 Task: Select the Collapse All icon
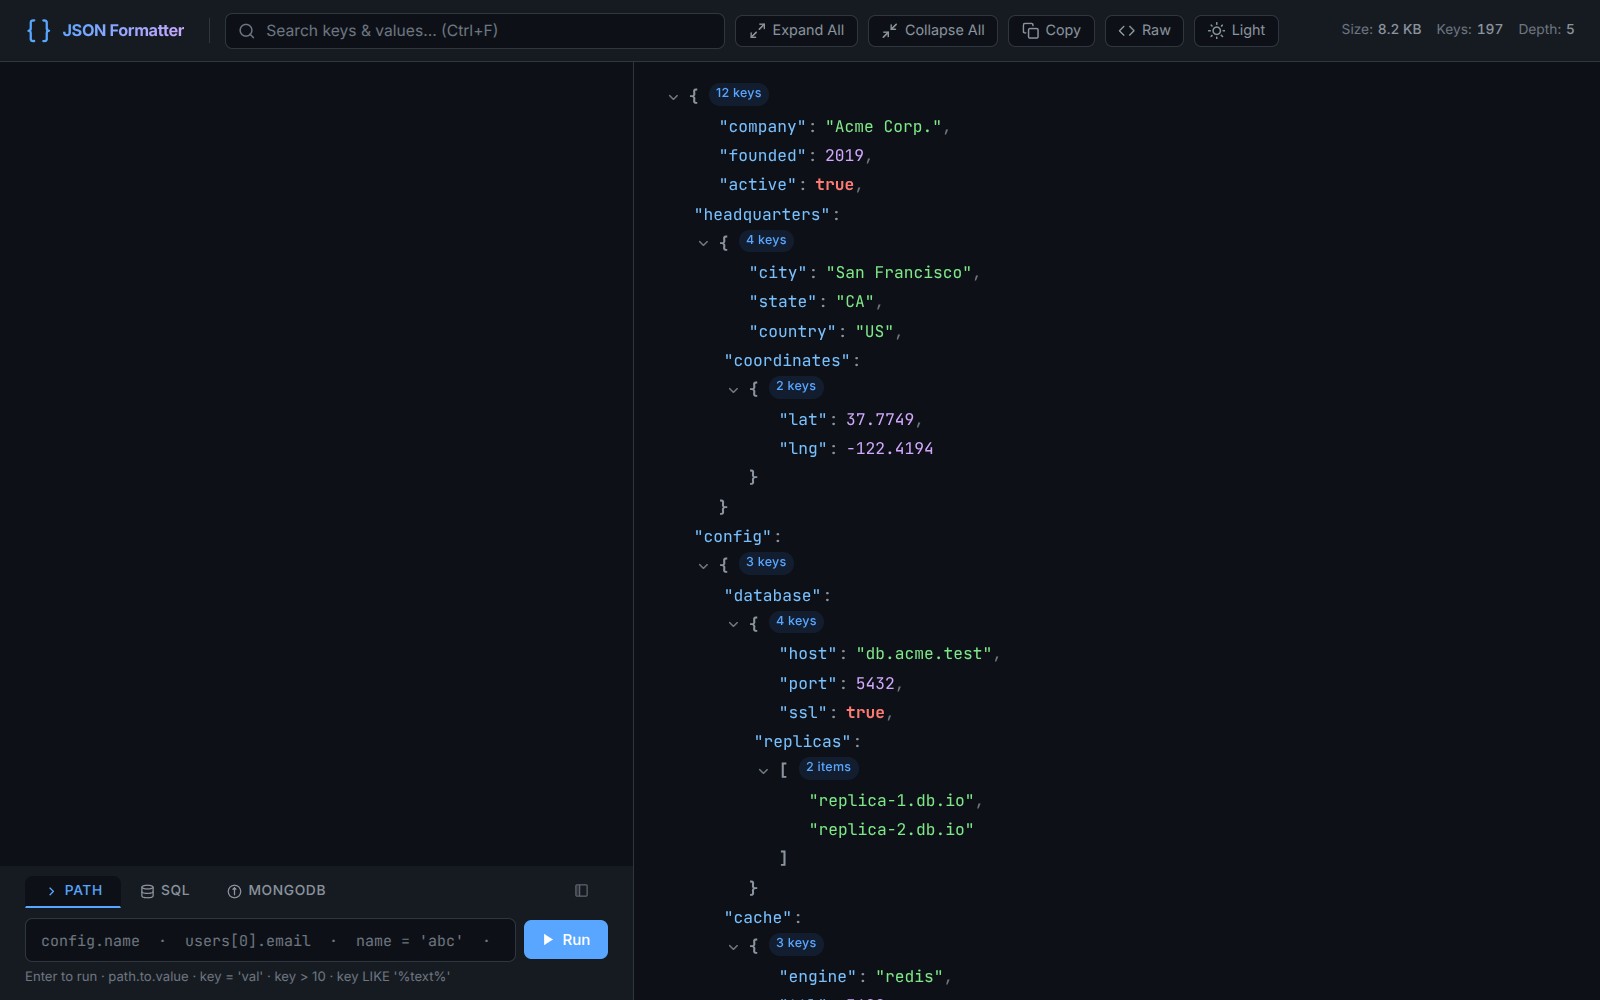[x=888, y=30]
